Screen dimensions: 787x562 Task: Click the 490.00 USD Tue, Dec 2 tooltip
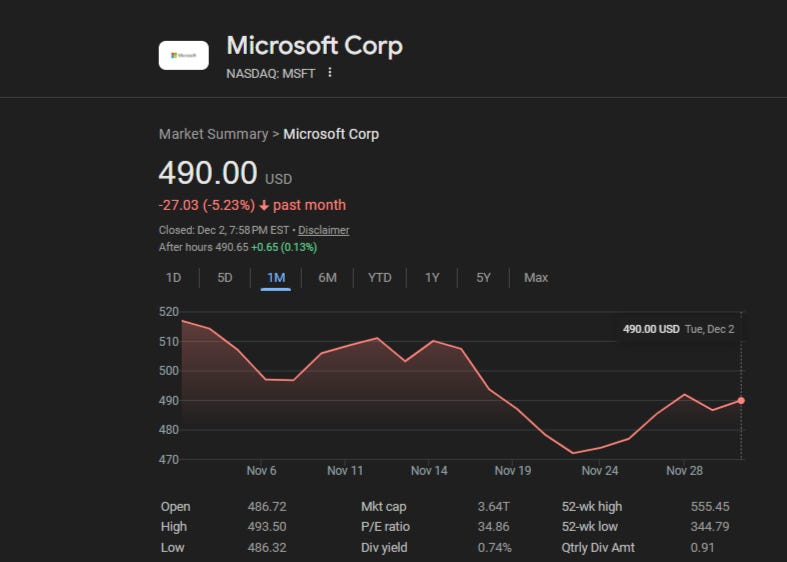tap(679, 329)
